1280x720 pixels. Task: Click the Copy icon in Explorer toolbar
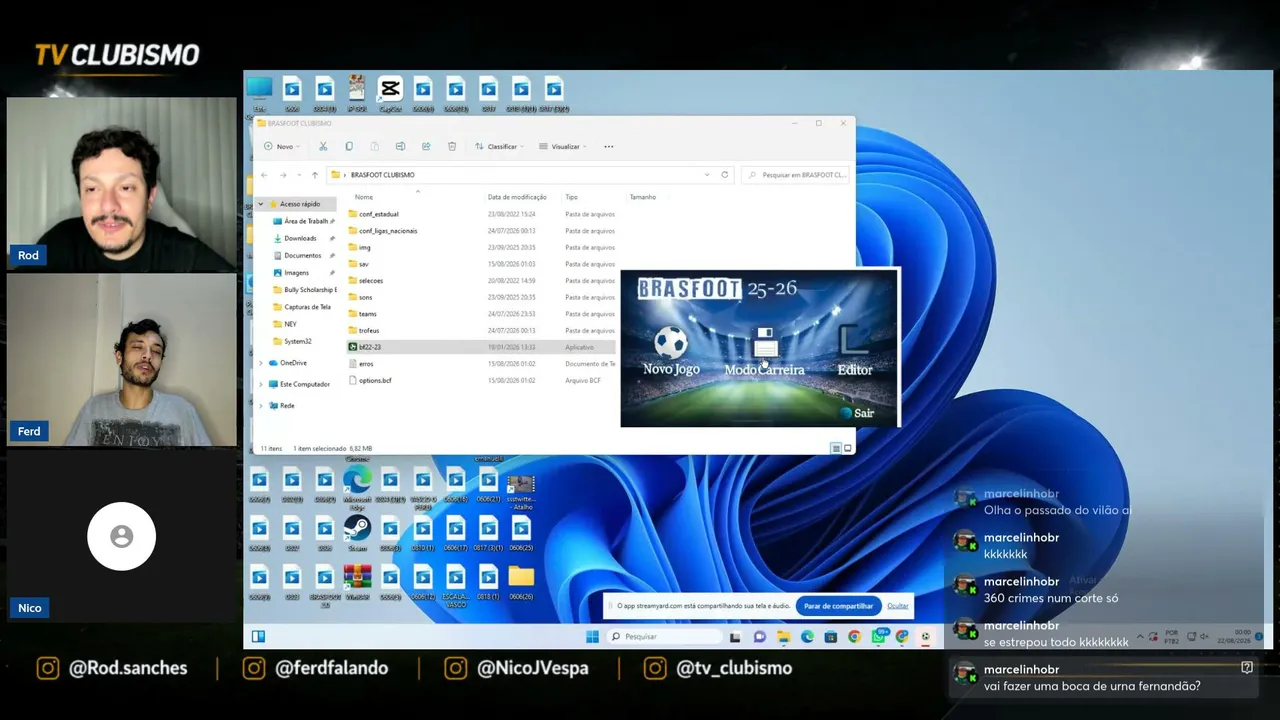click(x=349, y=146)
